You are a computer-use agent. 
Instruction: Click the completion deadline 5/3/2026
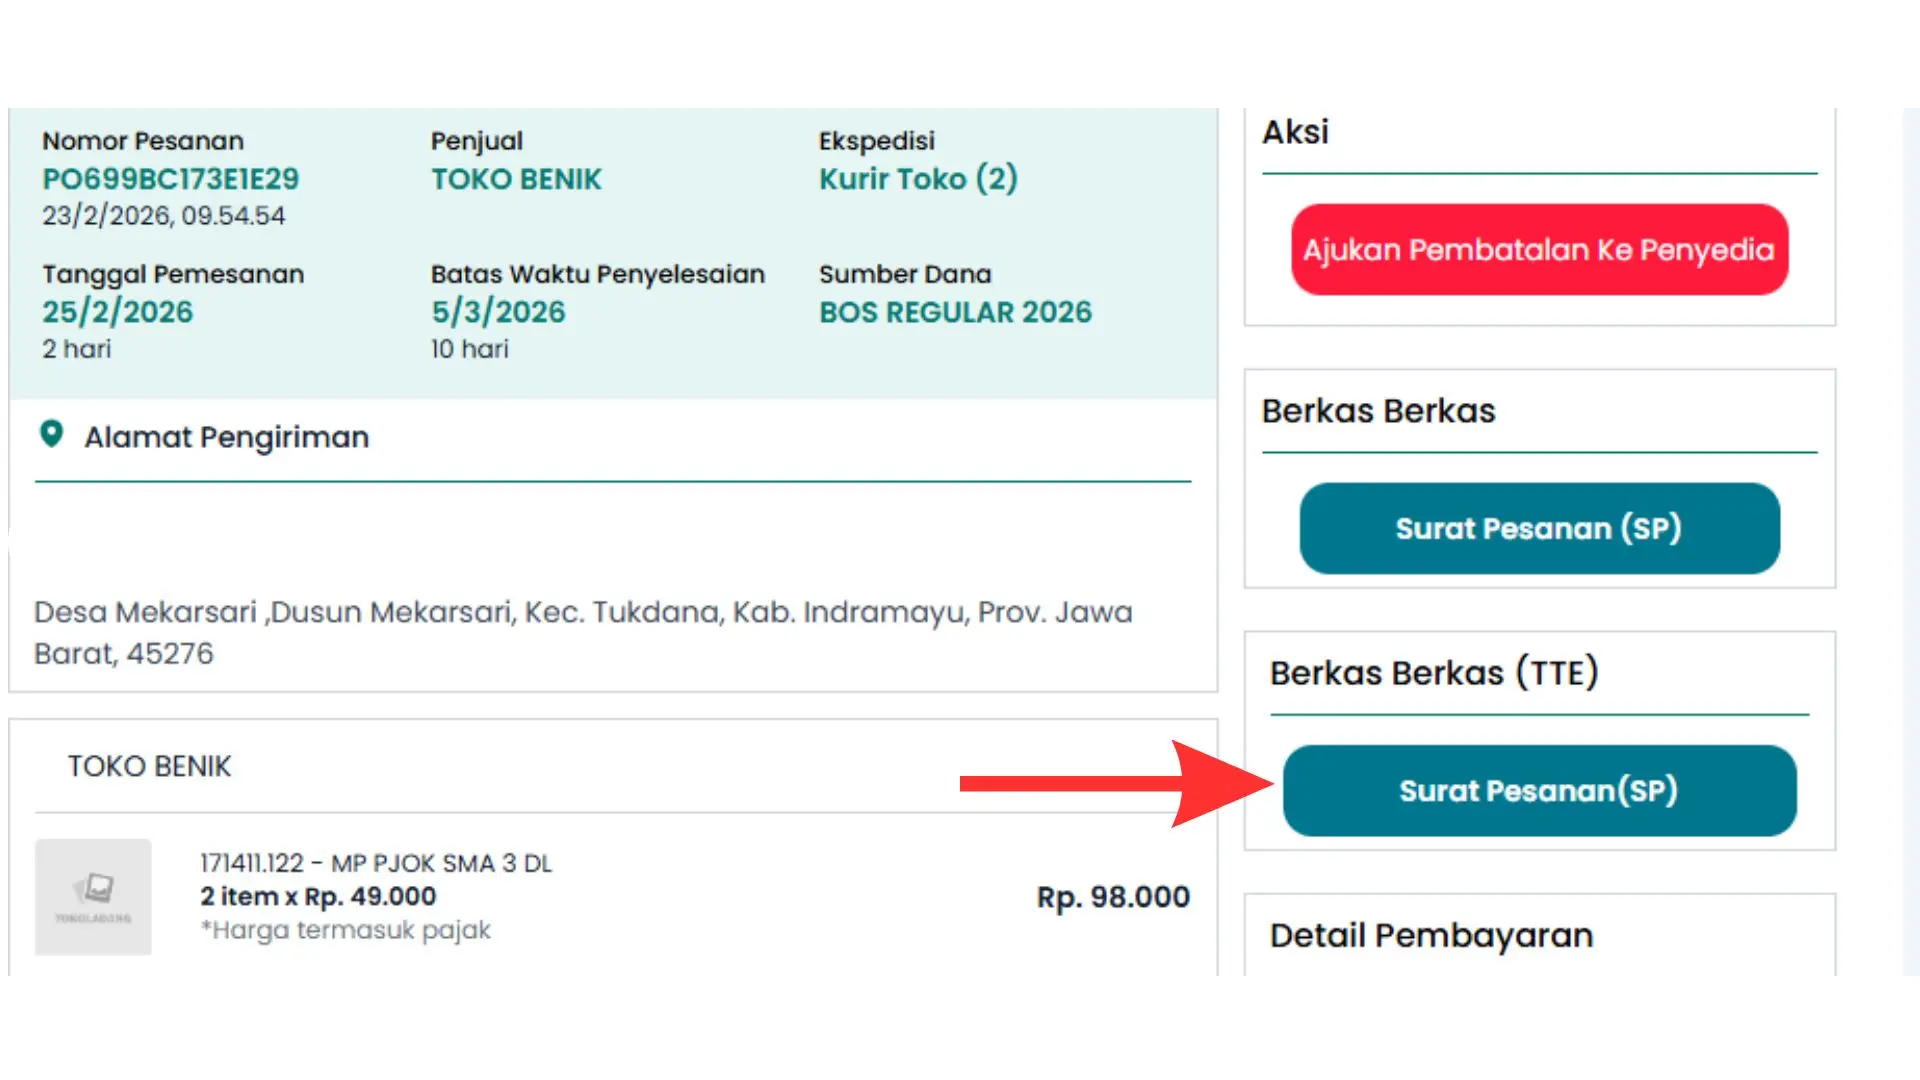(x=498, y=312)
